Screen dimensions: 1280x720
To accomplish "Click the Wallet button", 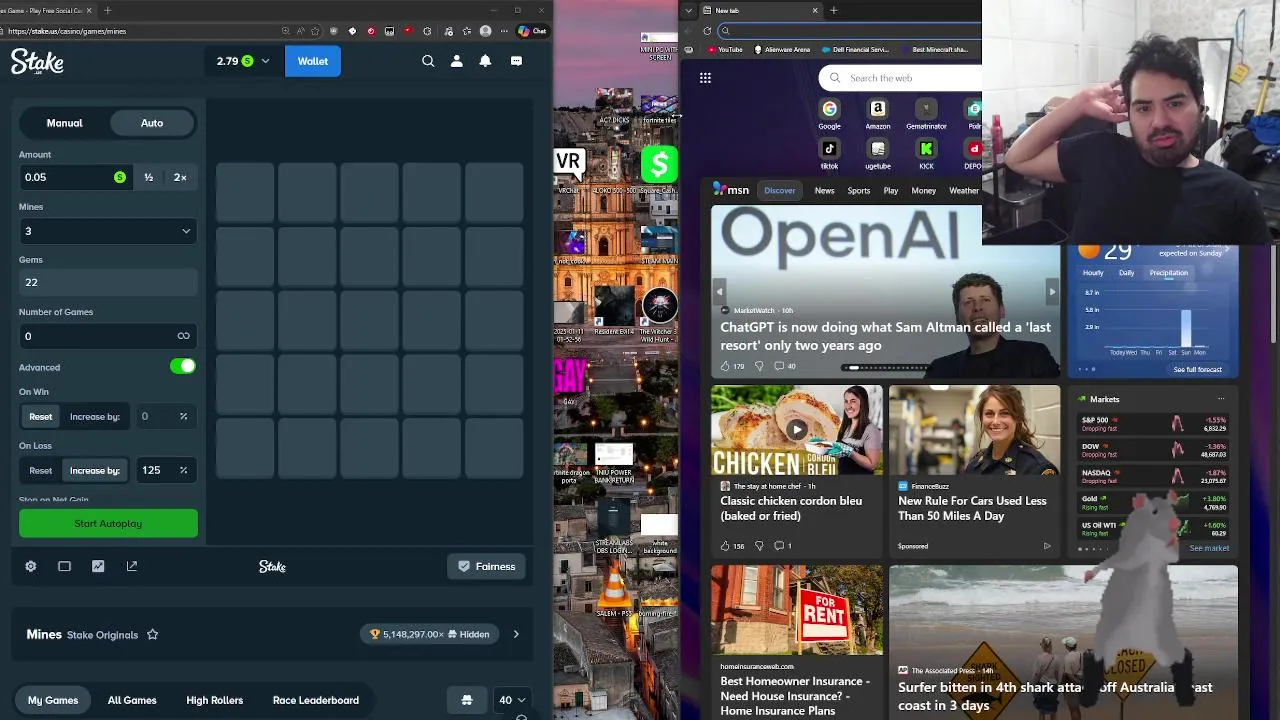I will tap(312, 61).
